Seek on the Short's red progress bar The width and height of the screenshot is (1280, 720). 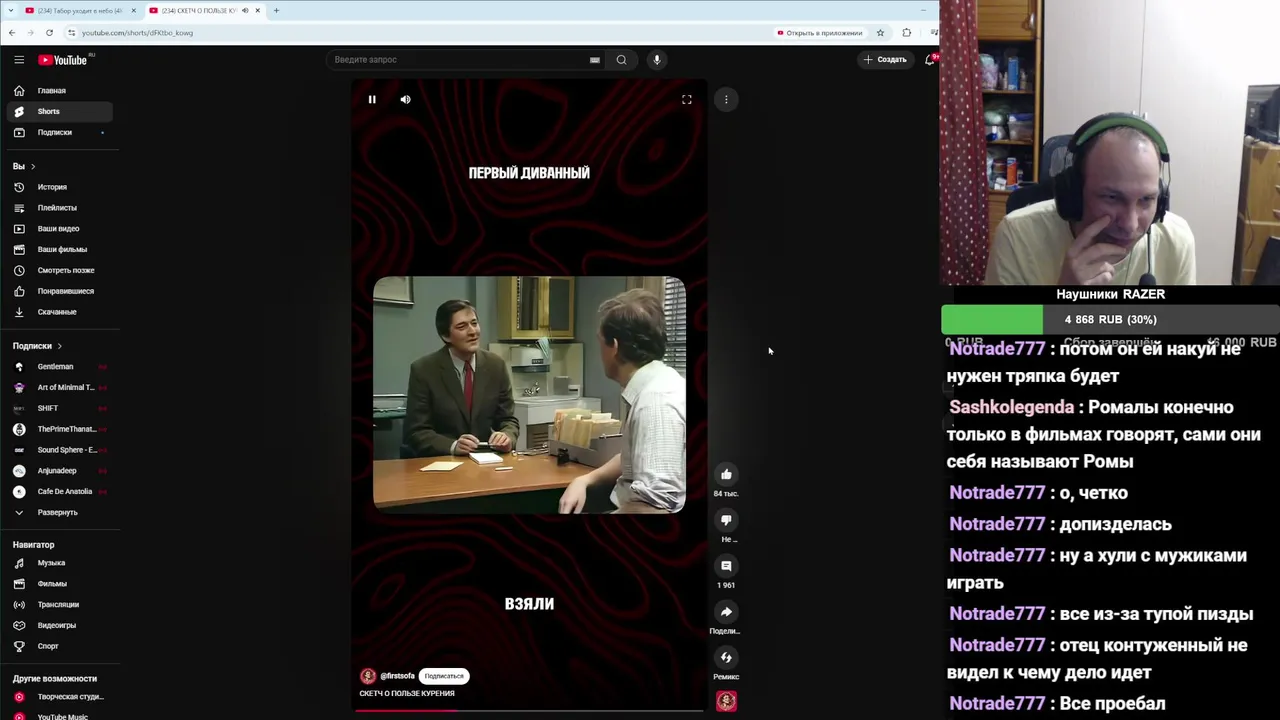[x=529, y=711]
